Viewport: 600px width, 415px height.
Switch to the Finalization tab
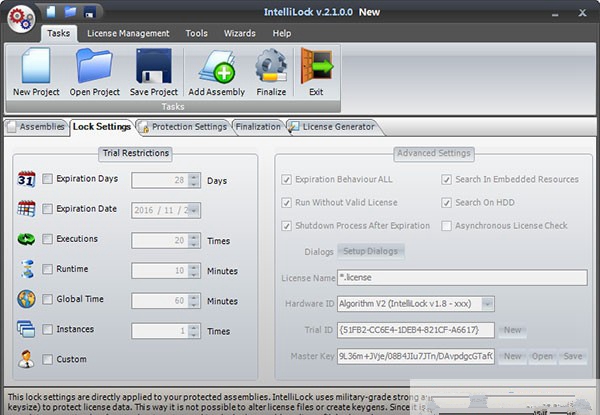coord(258,127)
